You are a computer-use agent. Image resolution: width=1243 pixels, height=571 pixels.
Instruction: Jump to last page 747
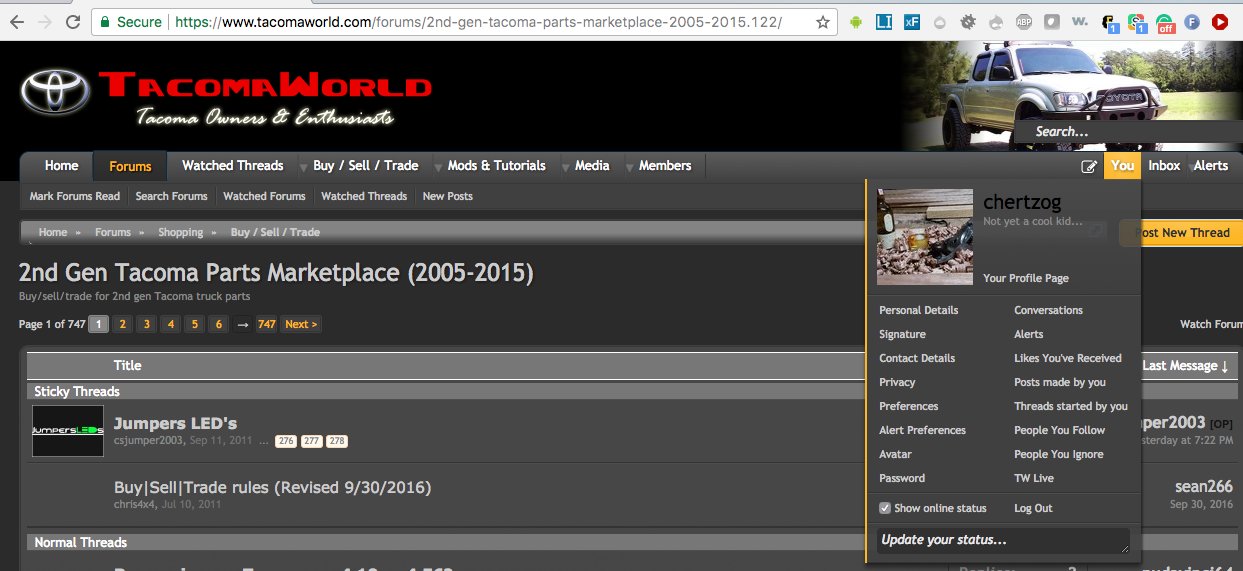click(x=266, y=324)
